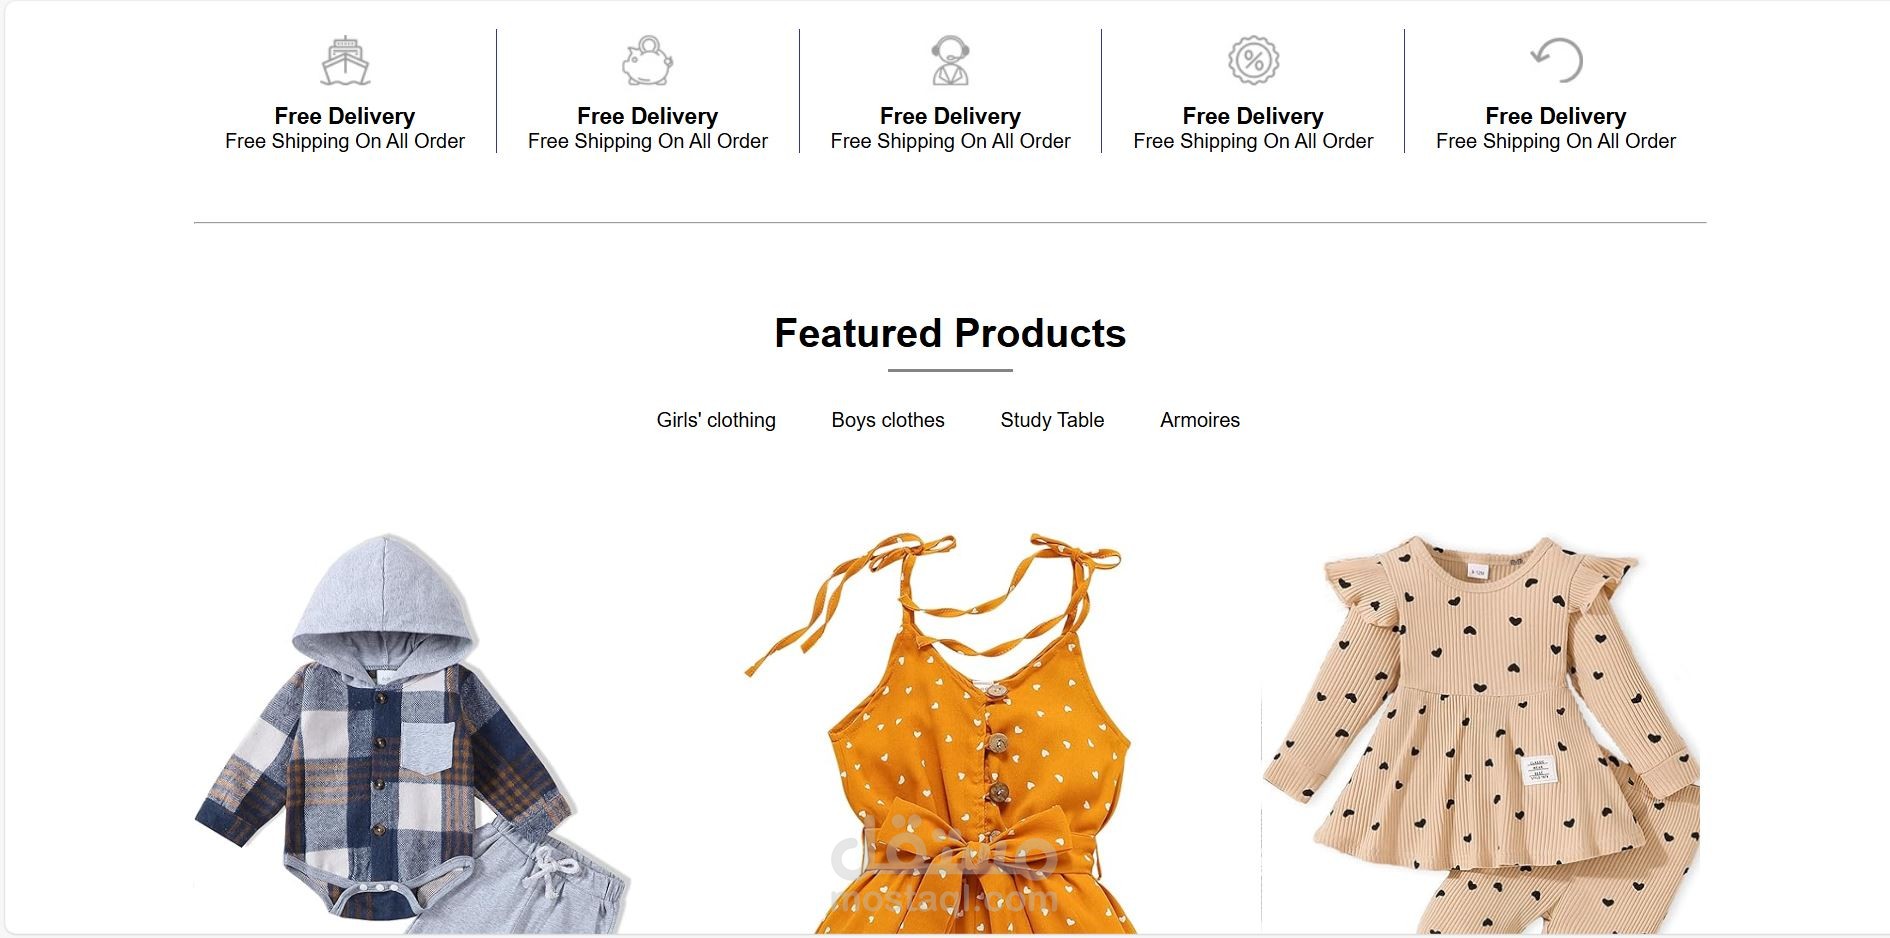Click Free Shipping On All Order text under ship

pos(345,141)
